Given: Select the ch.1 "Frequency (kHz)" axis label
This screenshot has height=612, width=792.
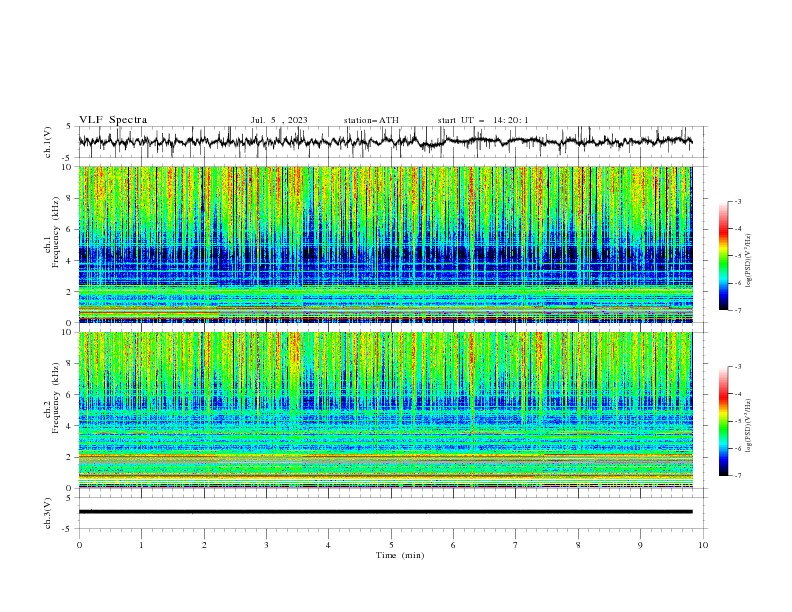Looking at the screenshot, I should tap(56, 233).
